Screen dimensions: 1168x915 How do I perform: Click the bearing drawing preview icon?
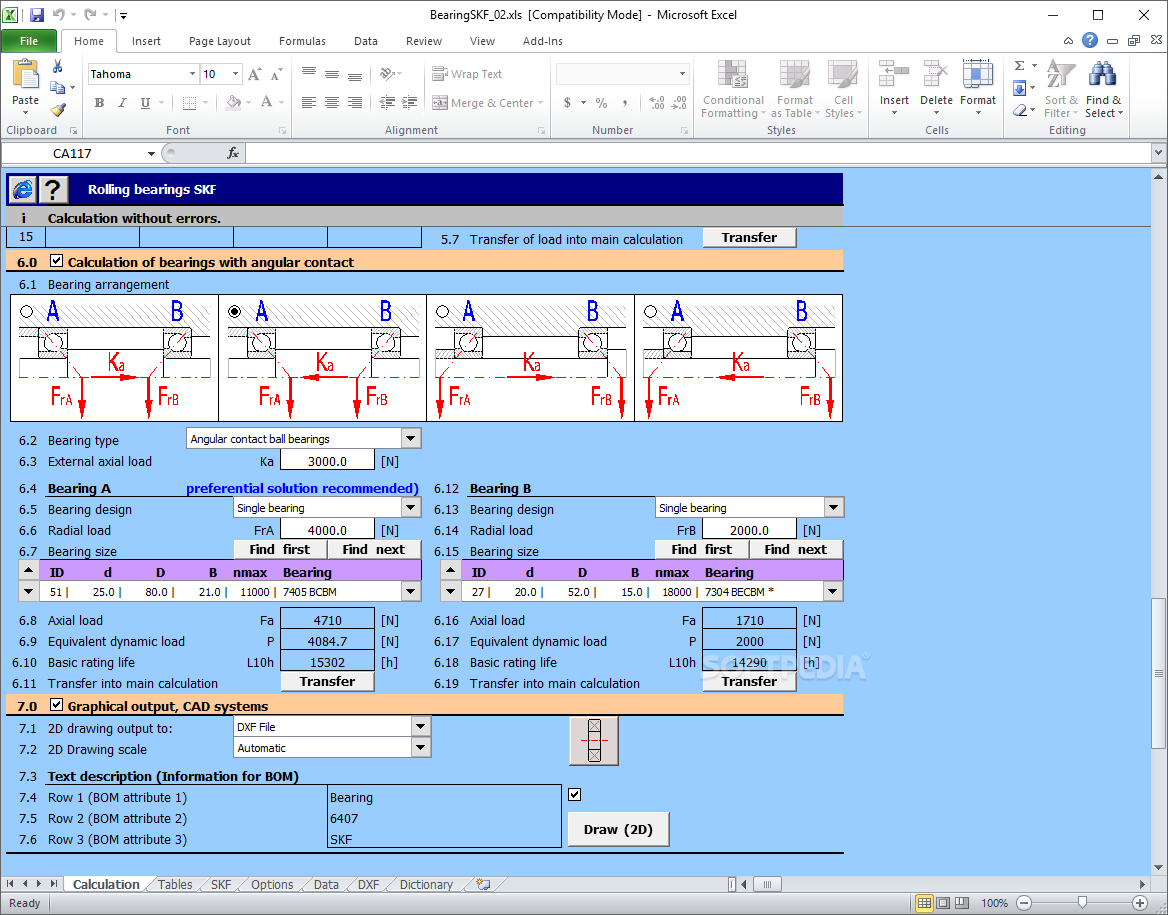(594, 741)
